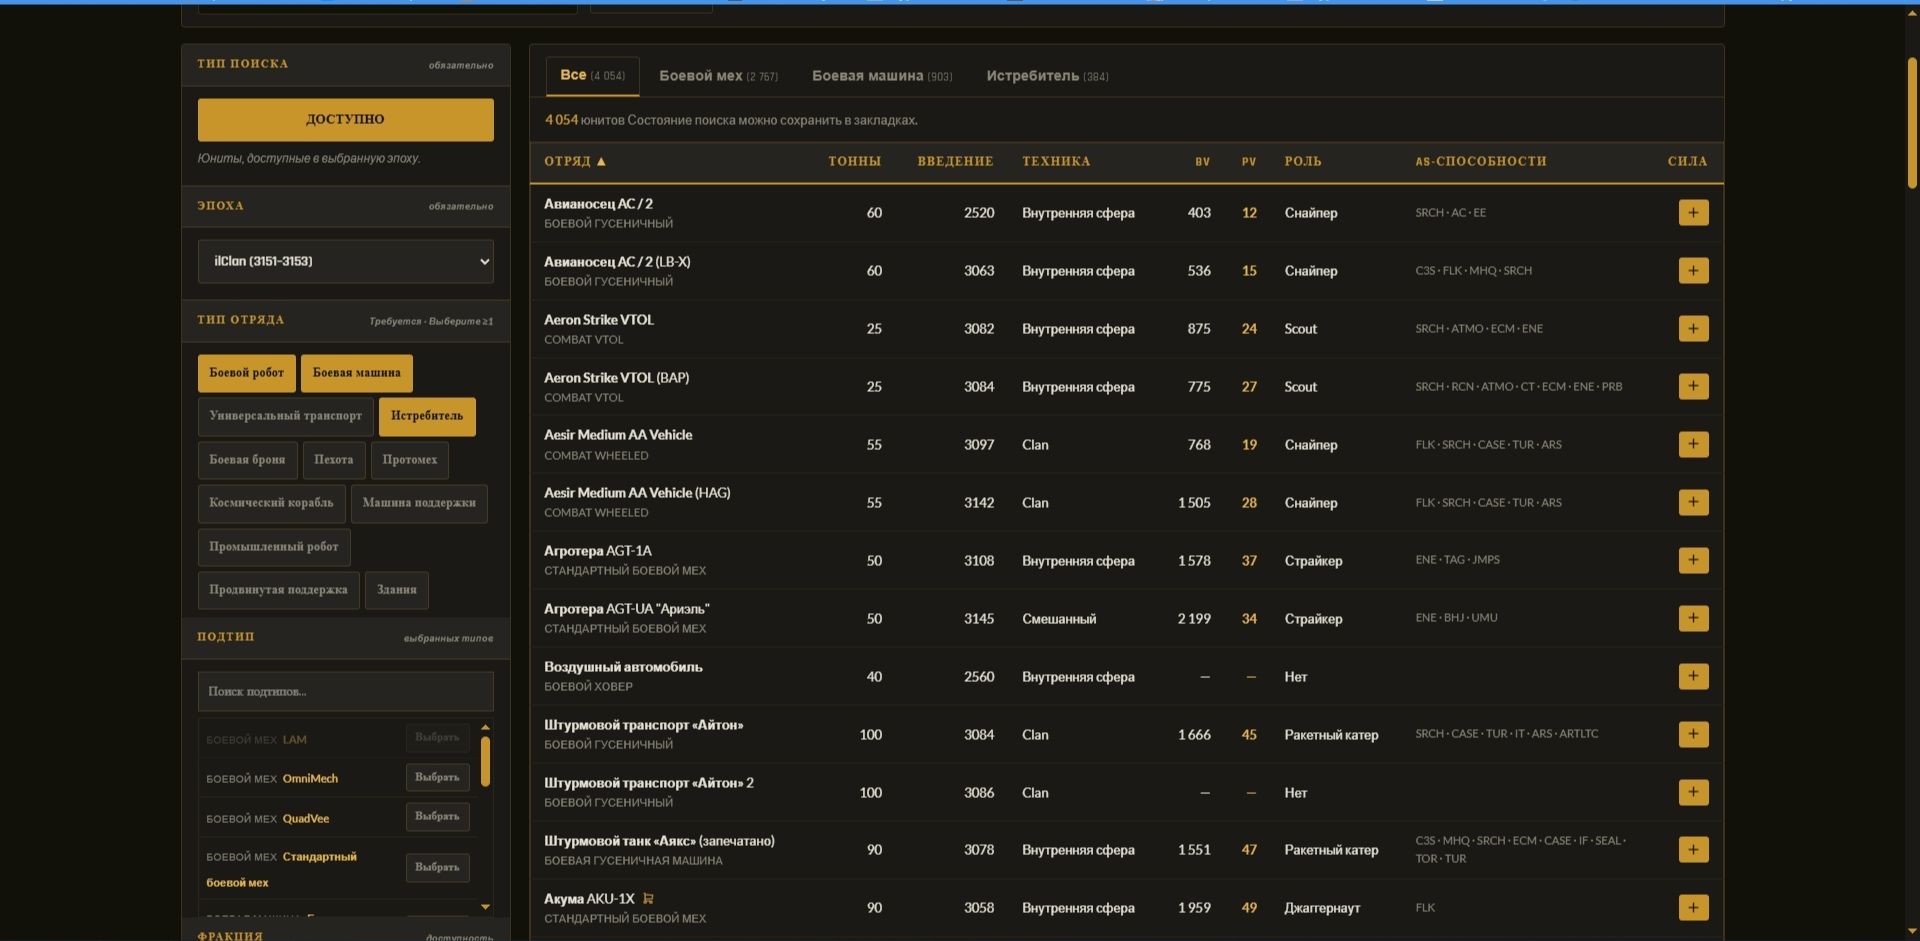
Task: Open the ilClan (3151-3153) era dropdown
Action: pos(345,261)
